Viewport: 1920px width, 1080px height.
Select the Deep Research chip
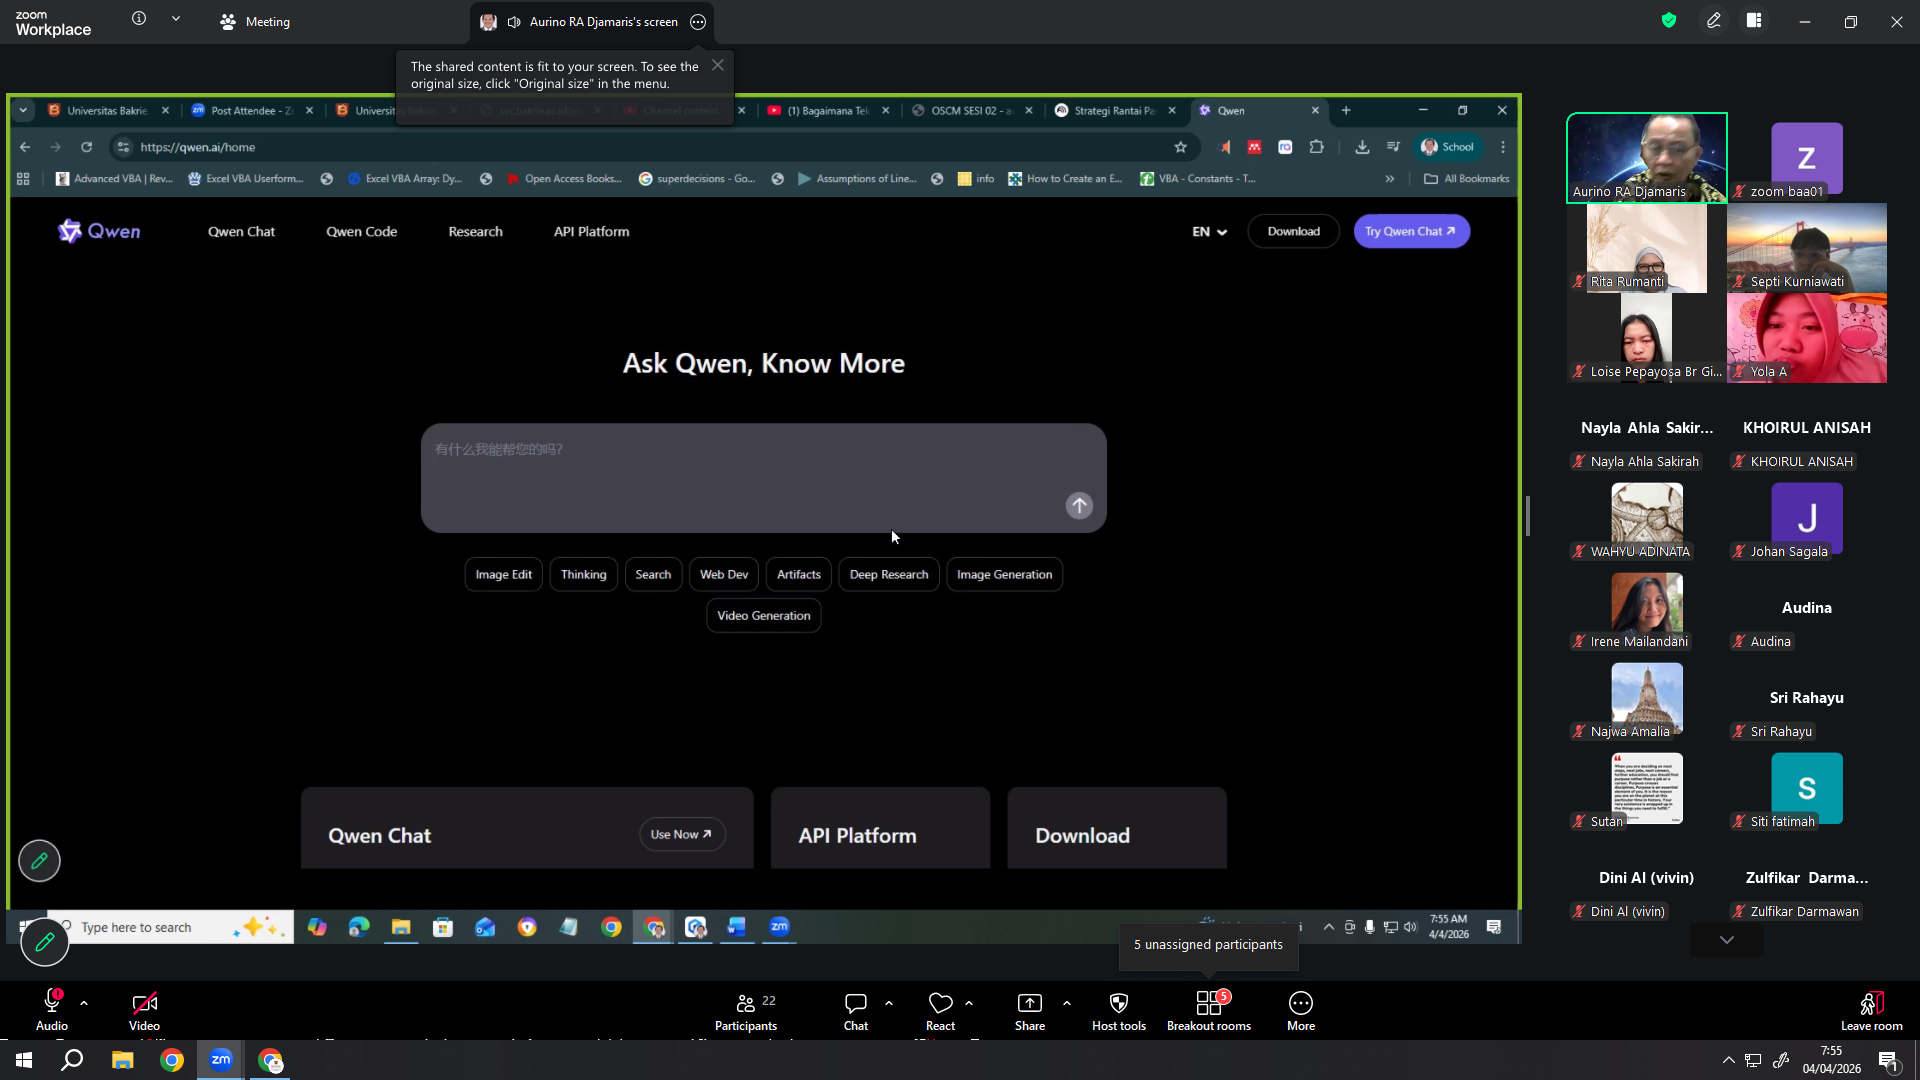(889, 575)
